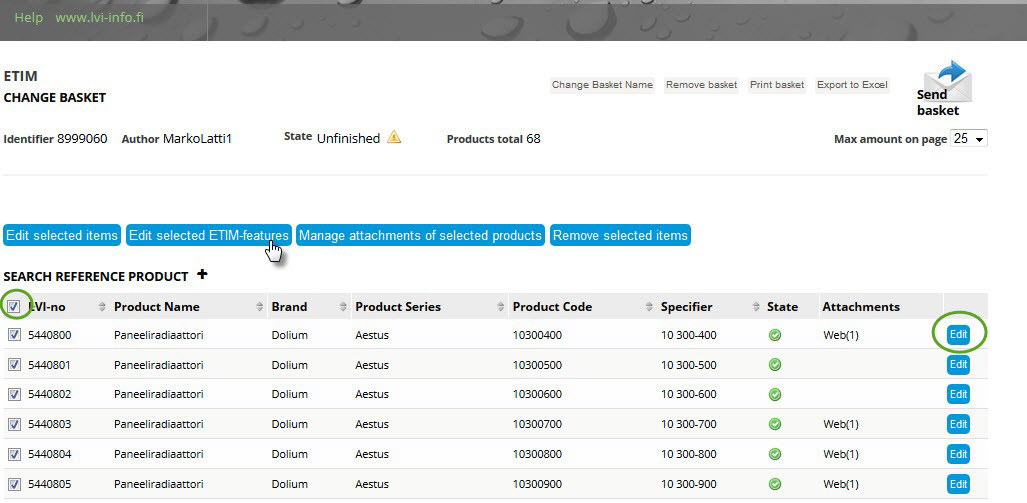The width and height of the screenshot is (1027, 503).
Task: Click Edit button for product 5440801
Action: [x=958, y=364]
